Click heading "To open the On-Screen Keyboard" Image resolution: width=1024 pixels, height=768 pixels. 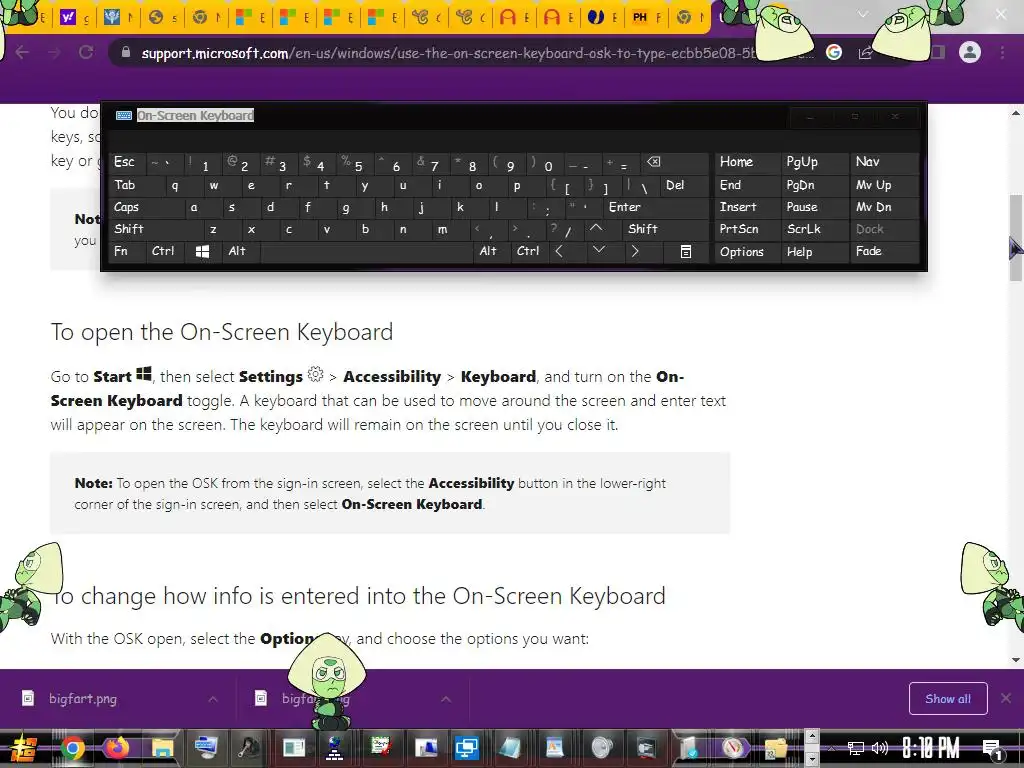tap(222, 332)
